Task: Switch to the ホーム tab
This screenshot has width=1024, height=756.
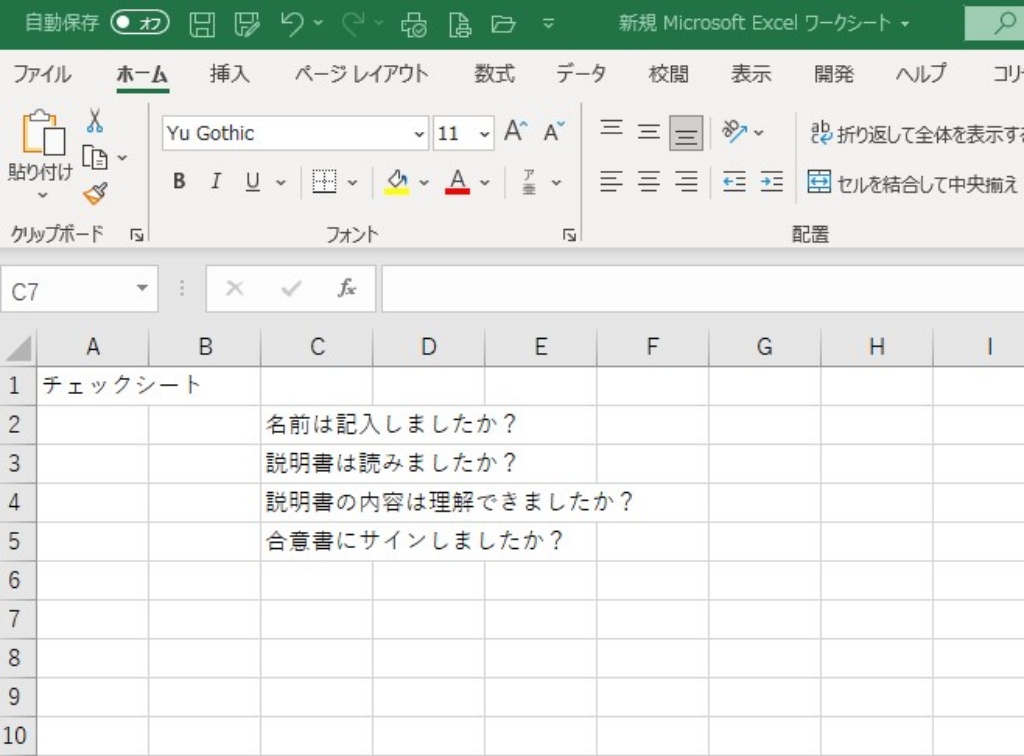Action: point(142,74)
